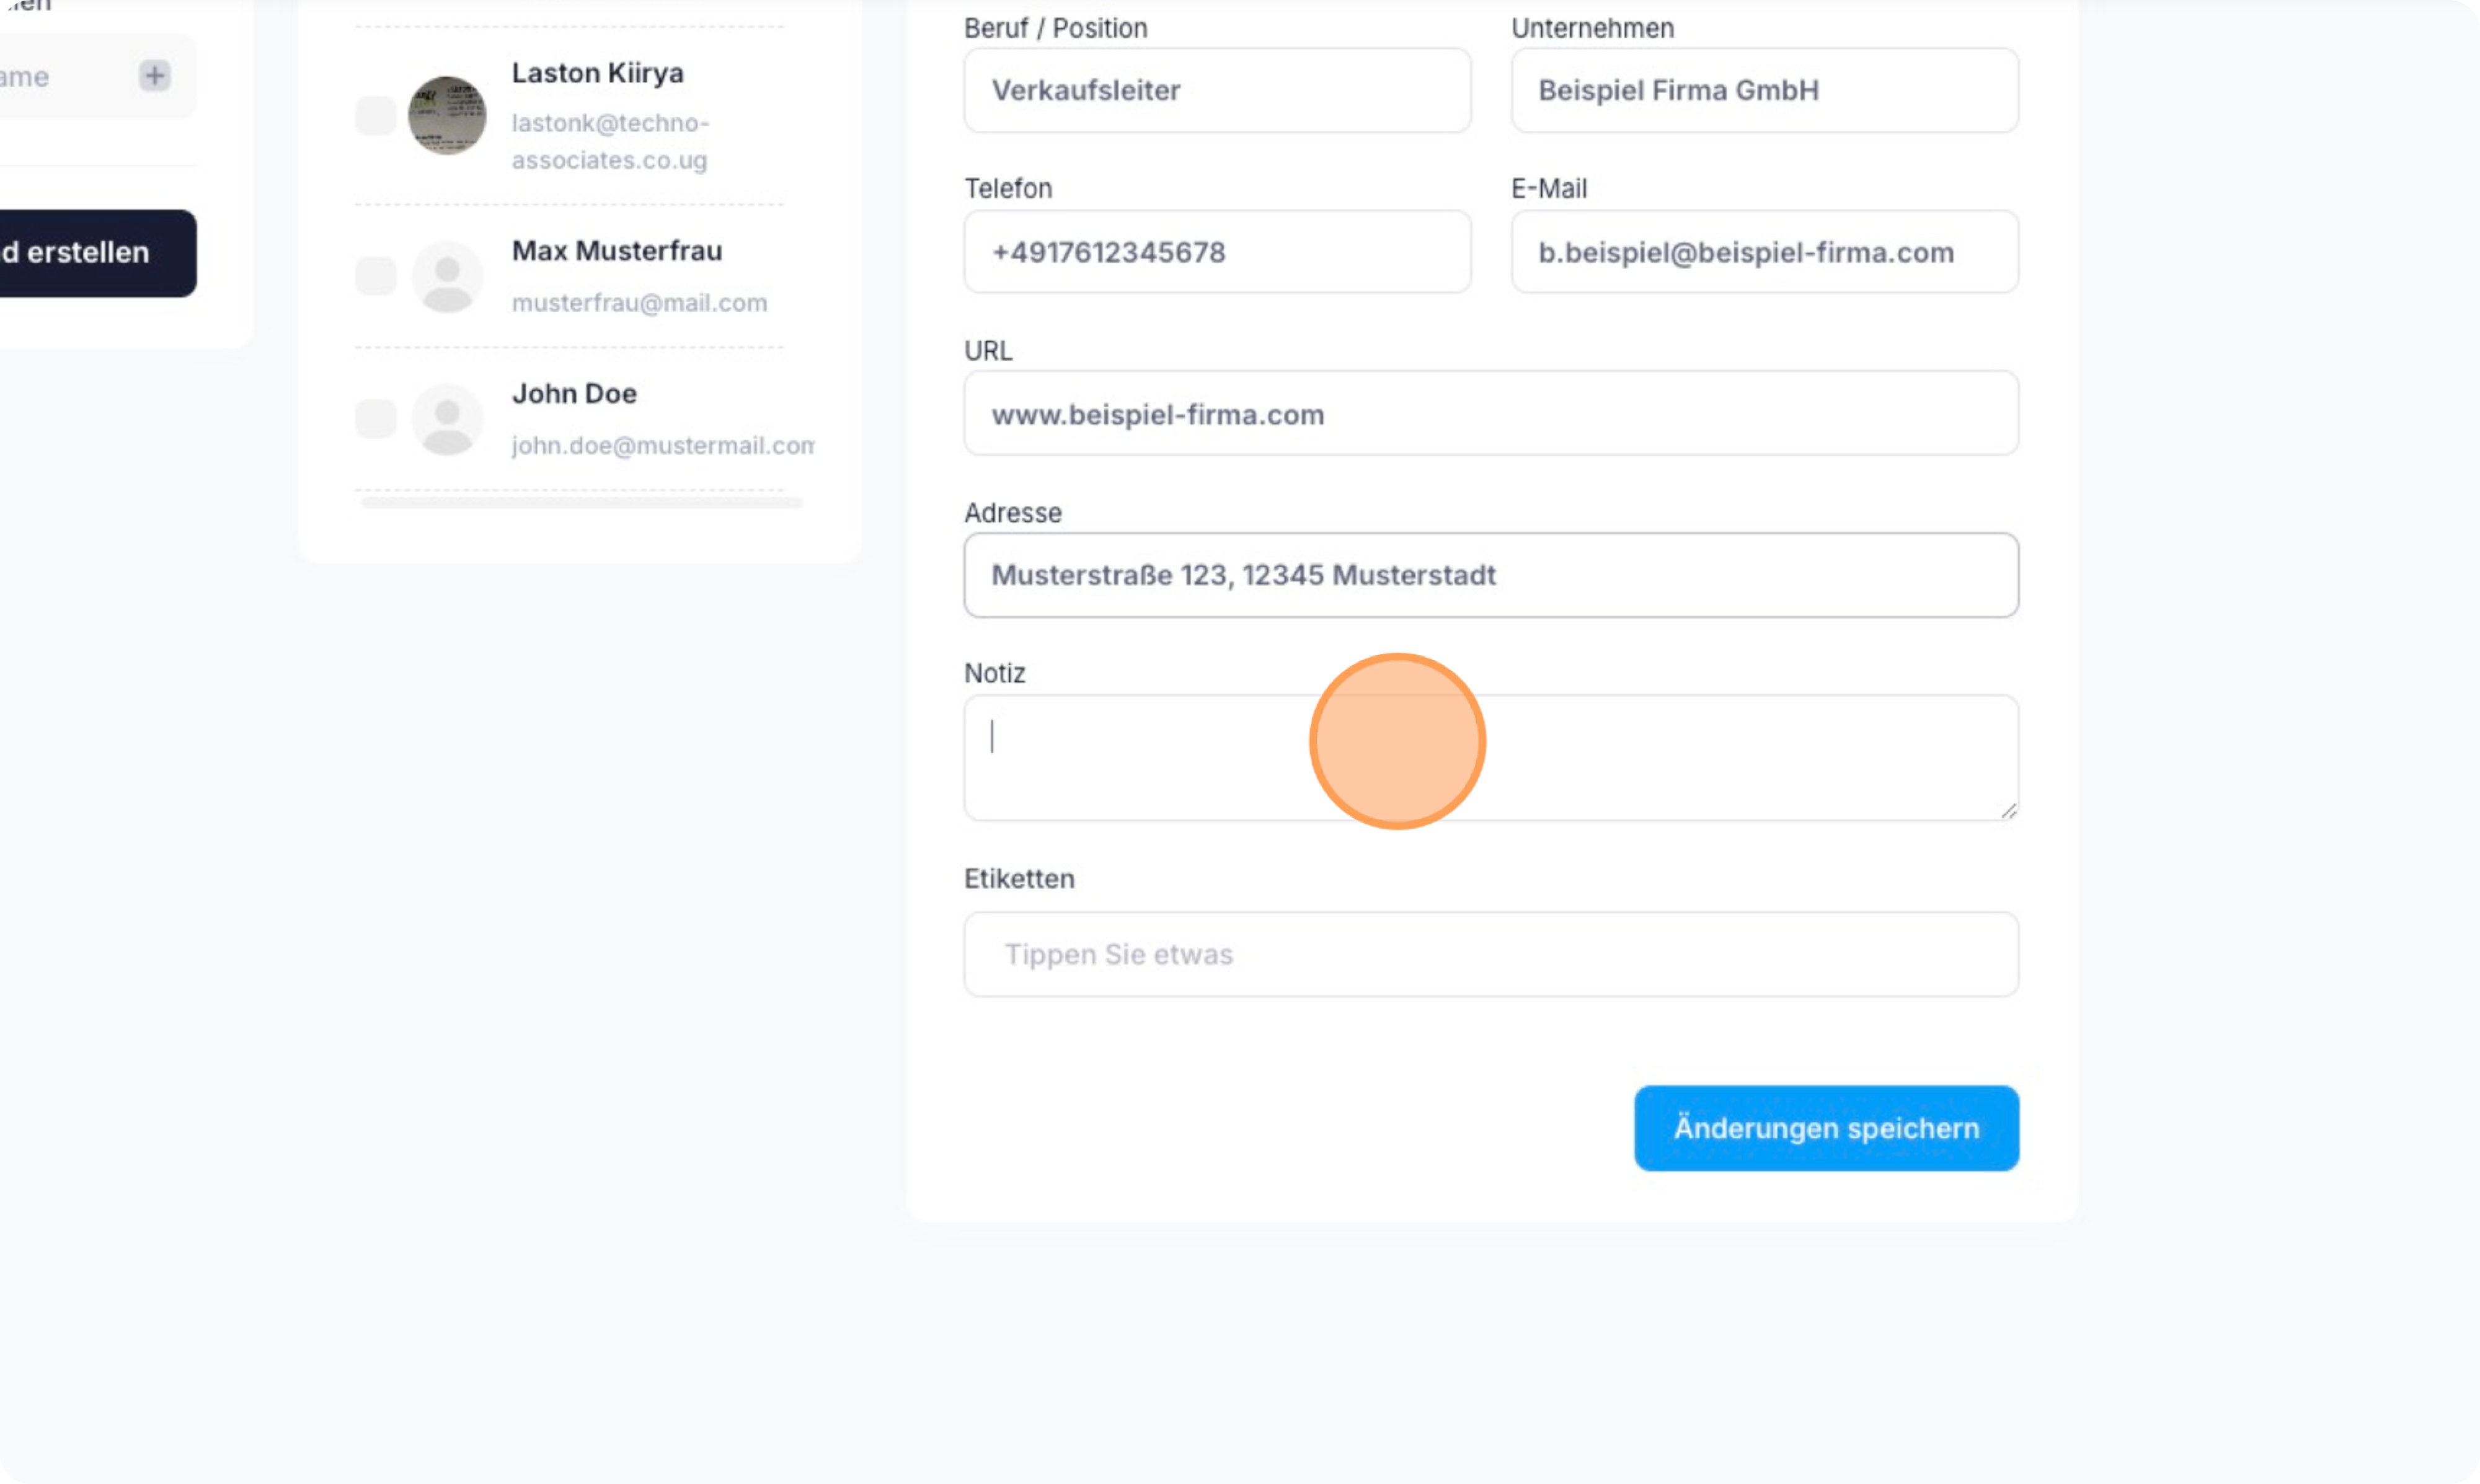Click the Etiketten tag input

[1490, 954]
